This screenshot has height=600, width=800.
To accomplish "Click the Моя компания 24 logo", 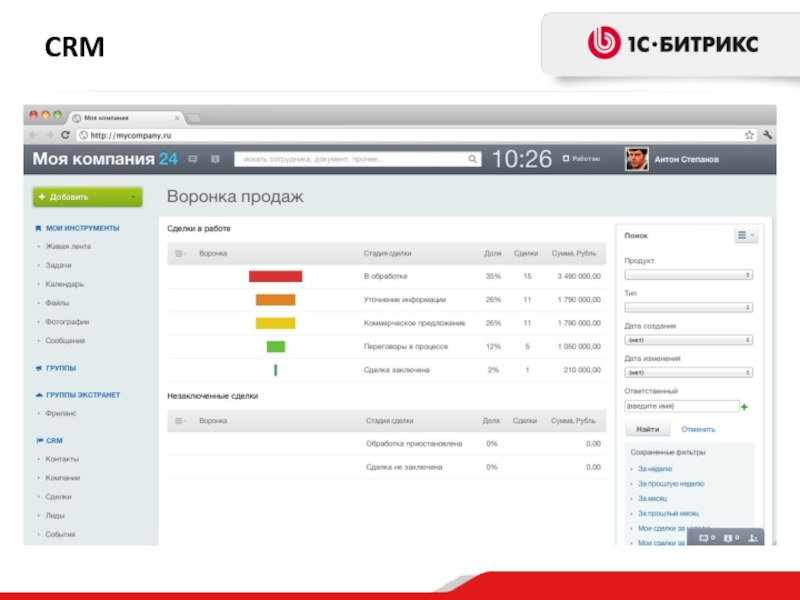I will (105, 159).
